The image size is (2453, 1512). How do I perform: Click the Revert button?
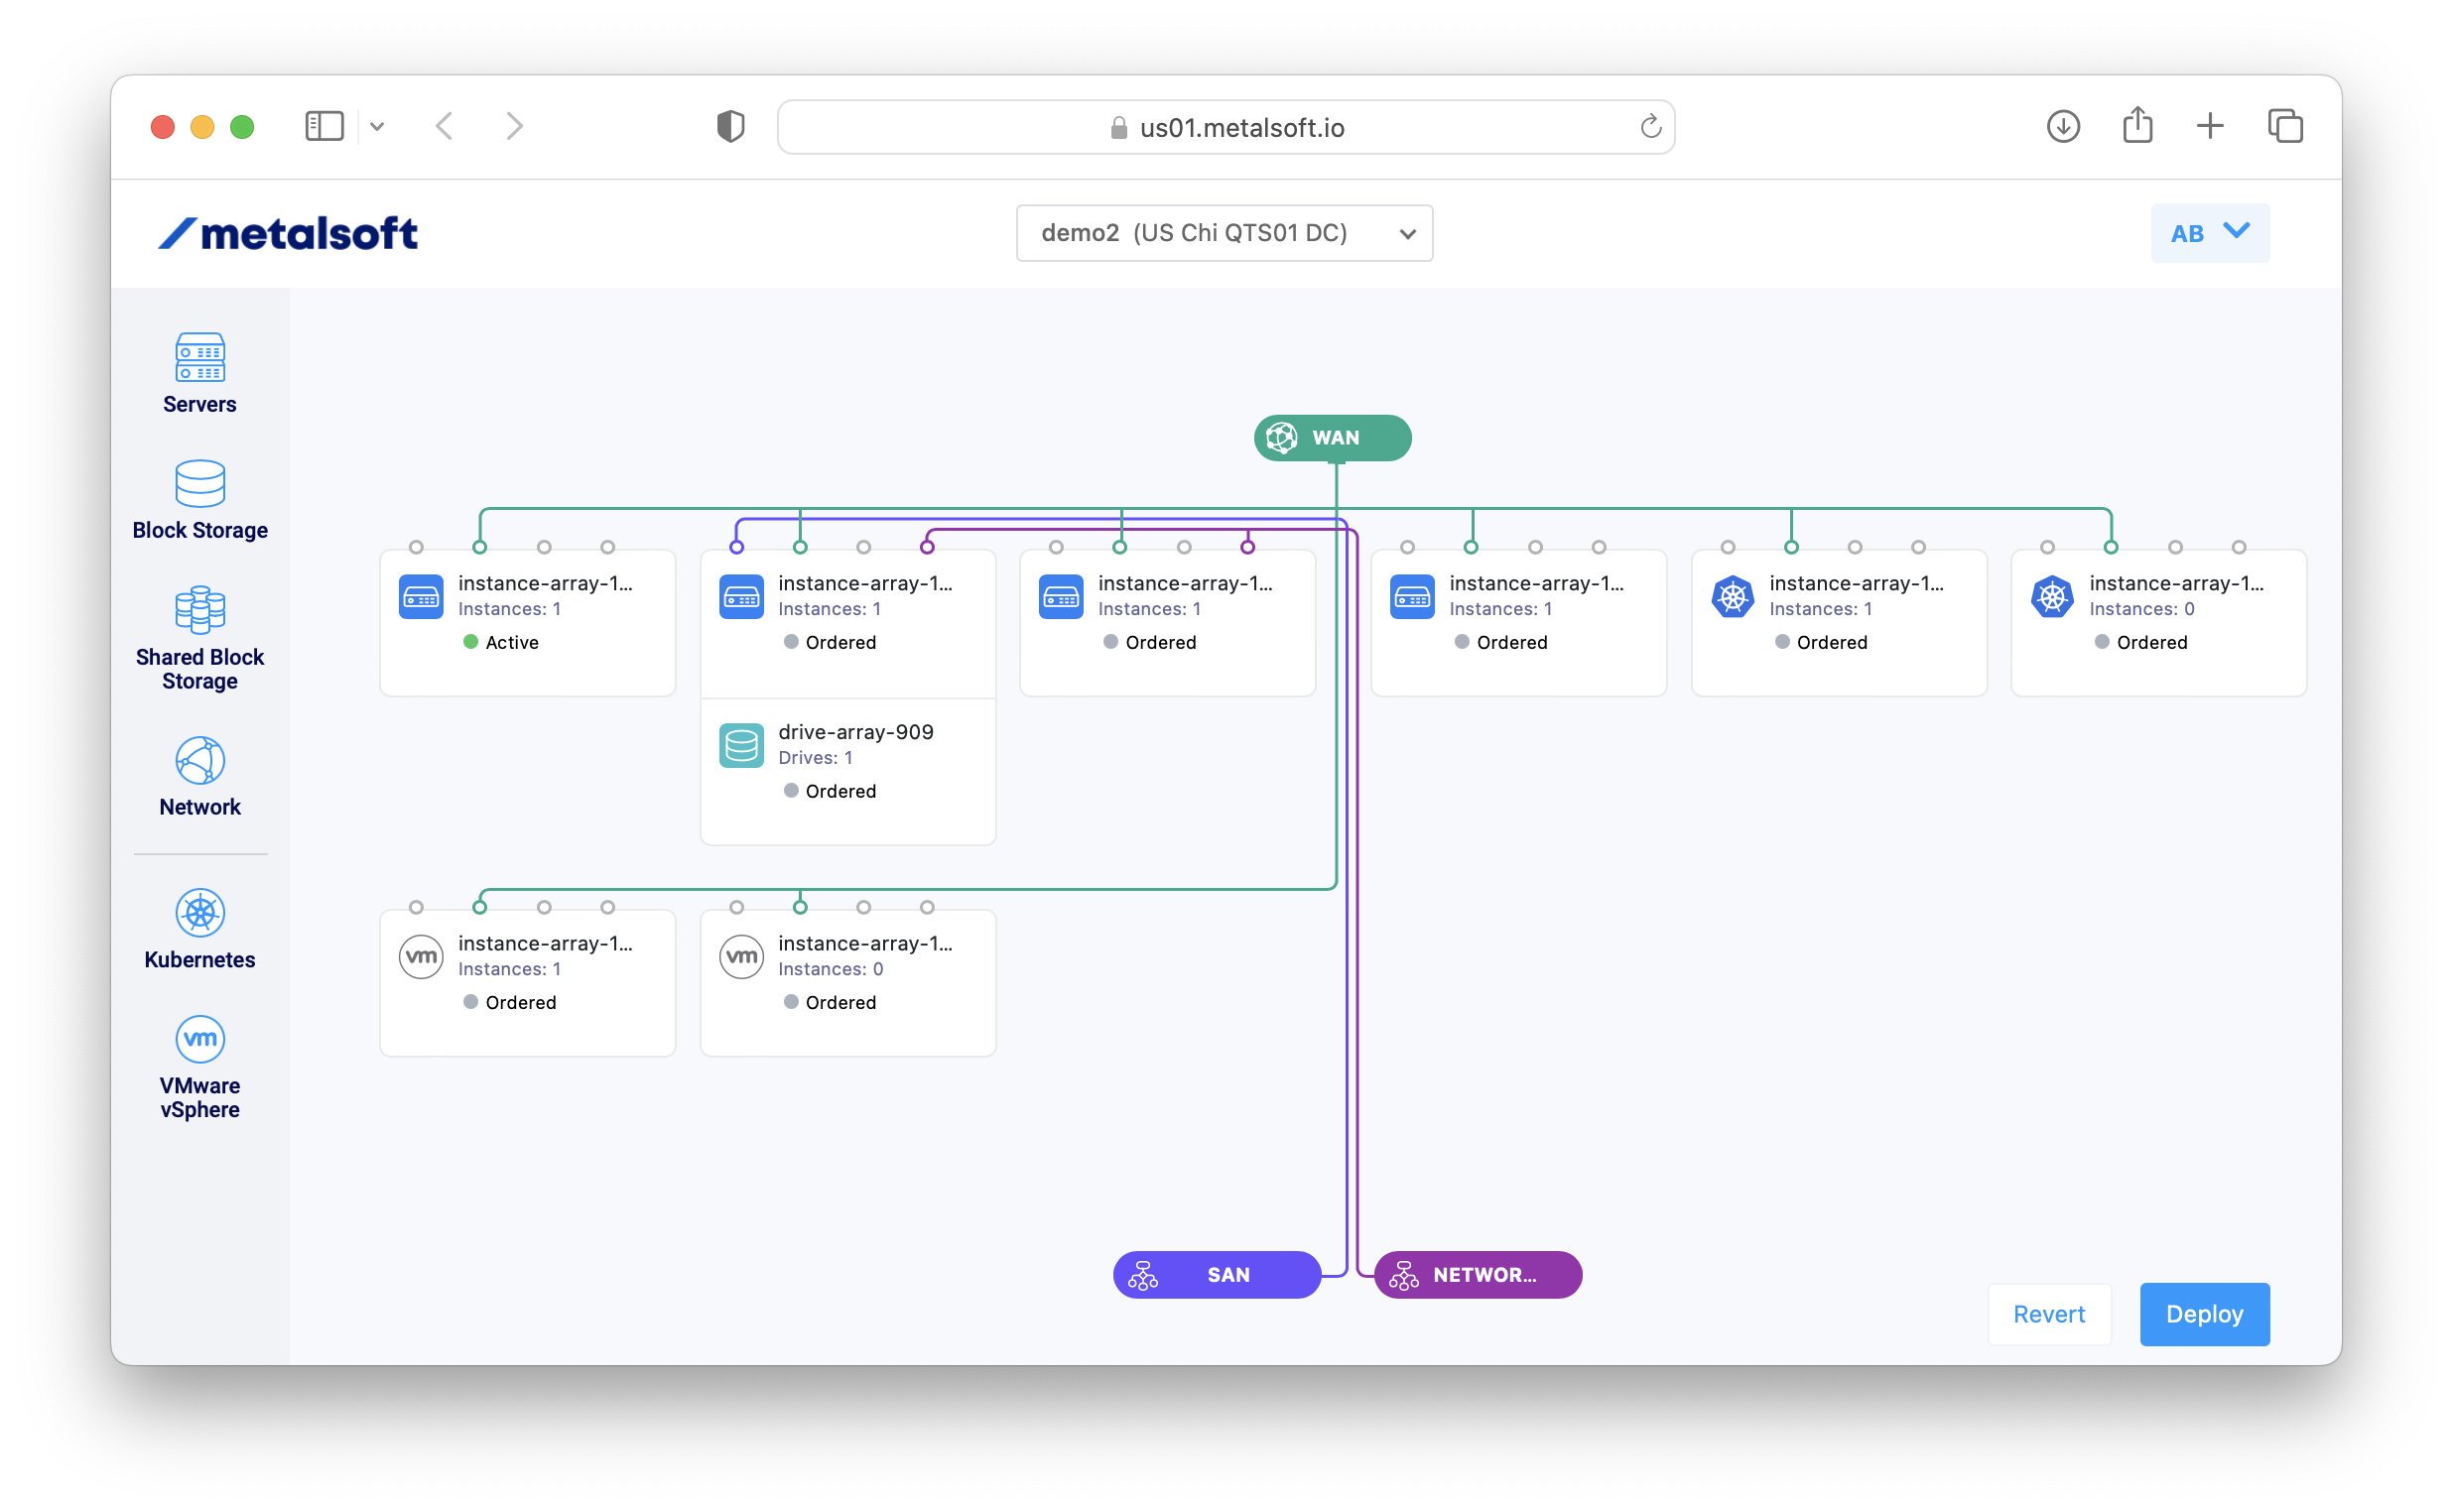point(2049,1314)
